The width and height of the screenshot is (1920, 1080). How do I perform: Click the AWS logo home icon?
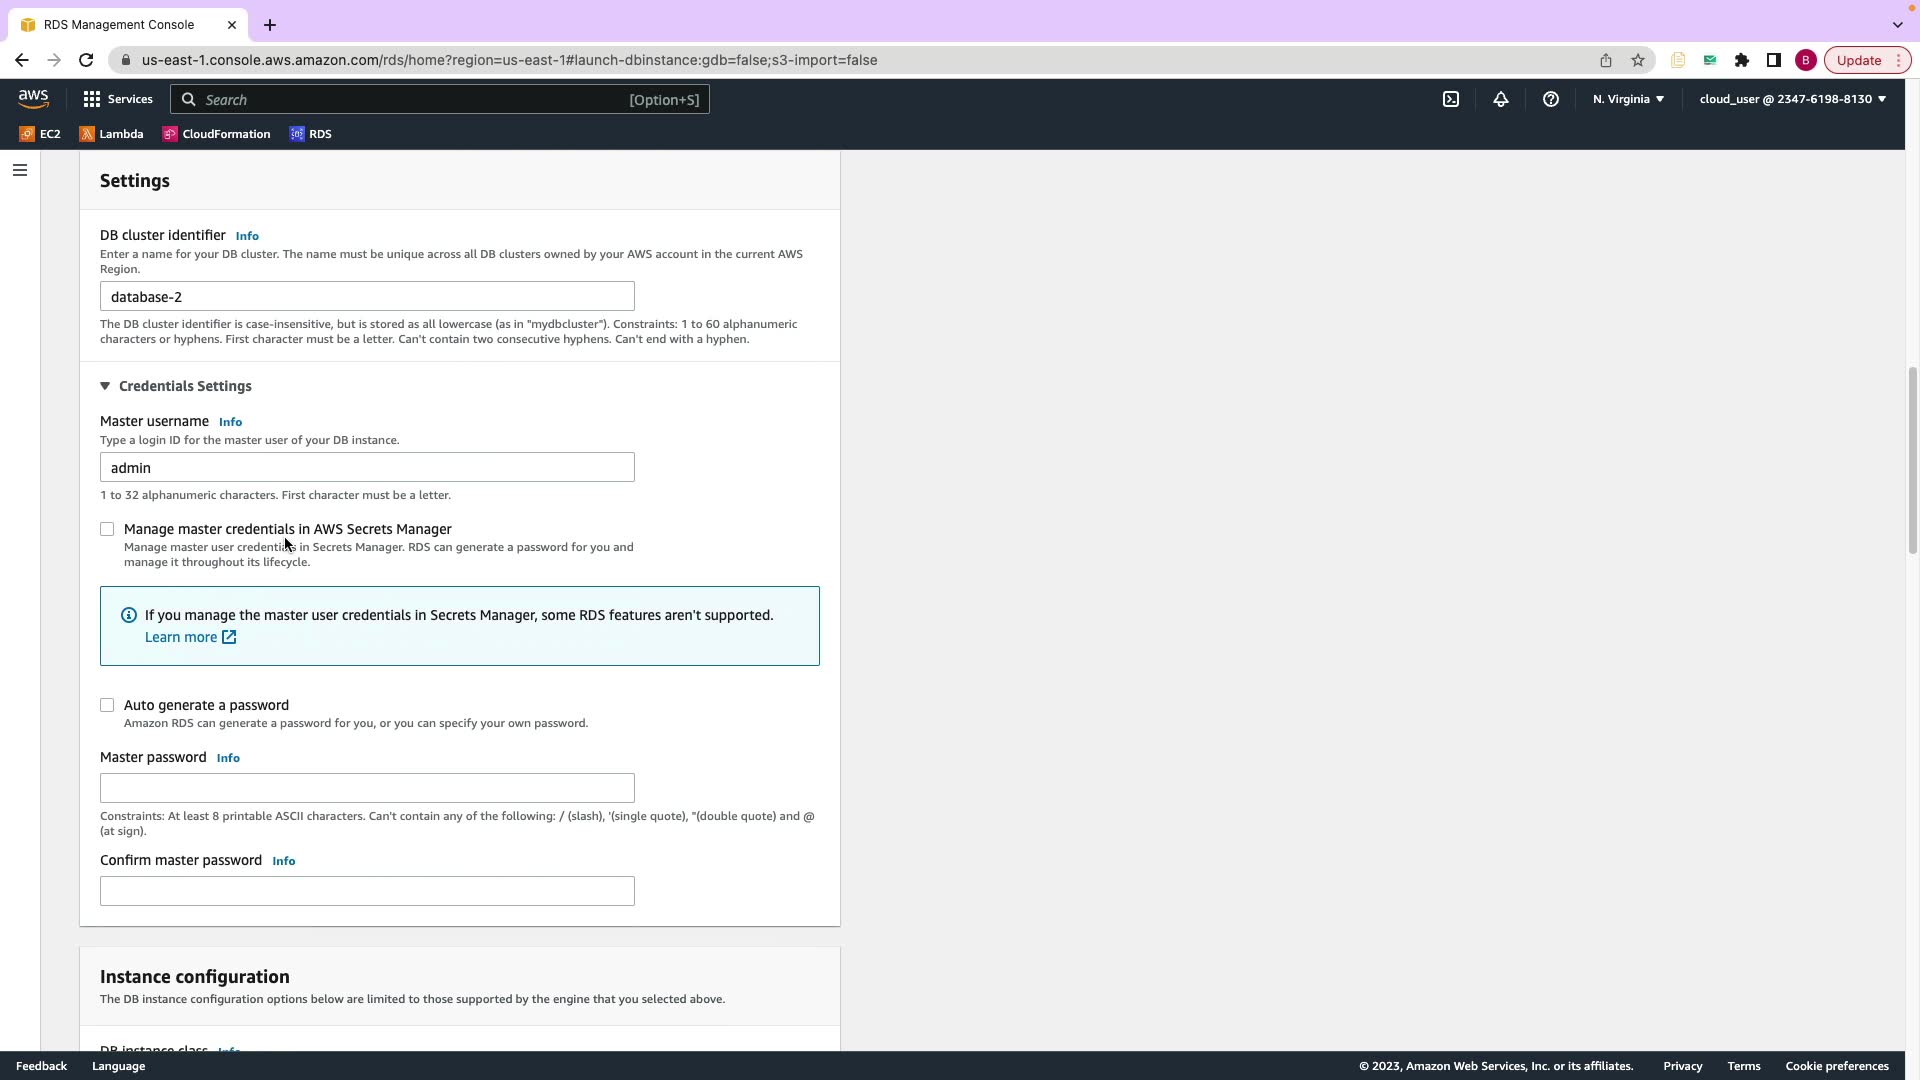pyautogui.click(x=33, y=99)
